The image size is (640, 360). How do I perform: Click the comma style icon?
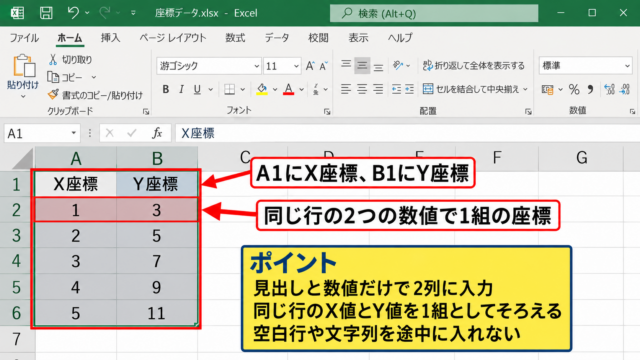coord(590,89)
